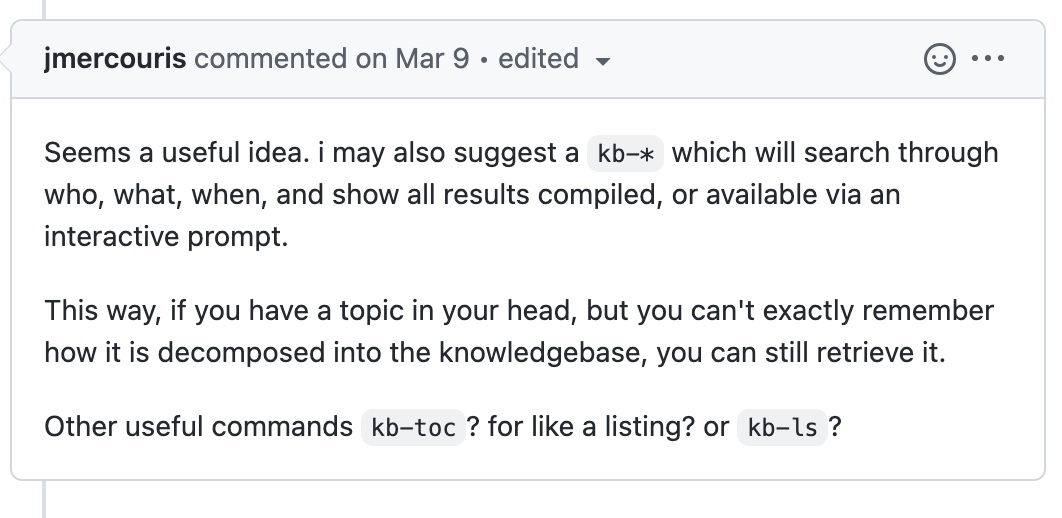Visit the jmercouris profile link
This screenshot has width=1062, height=518.
click(x=115, y=59)
